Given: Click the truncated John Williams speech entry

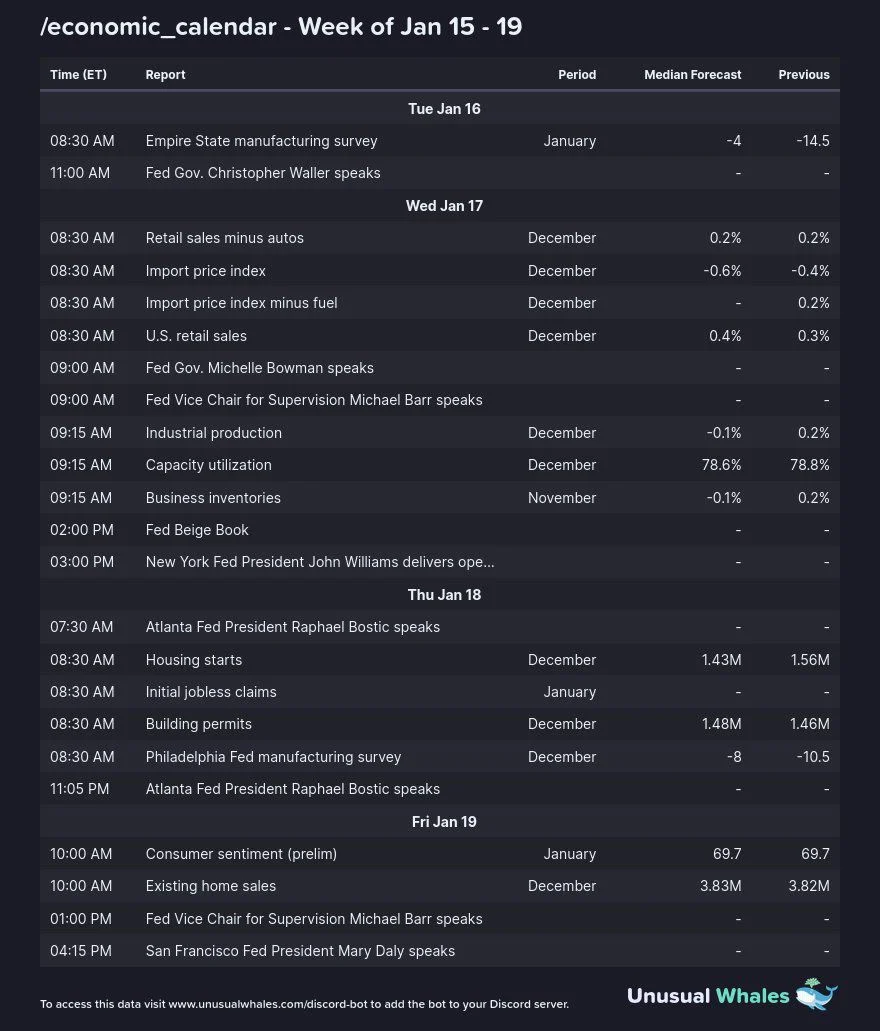Looking at the screenshot, I should tap(320, 562).
